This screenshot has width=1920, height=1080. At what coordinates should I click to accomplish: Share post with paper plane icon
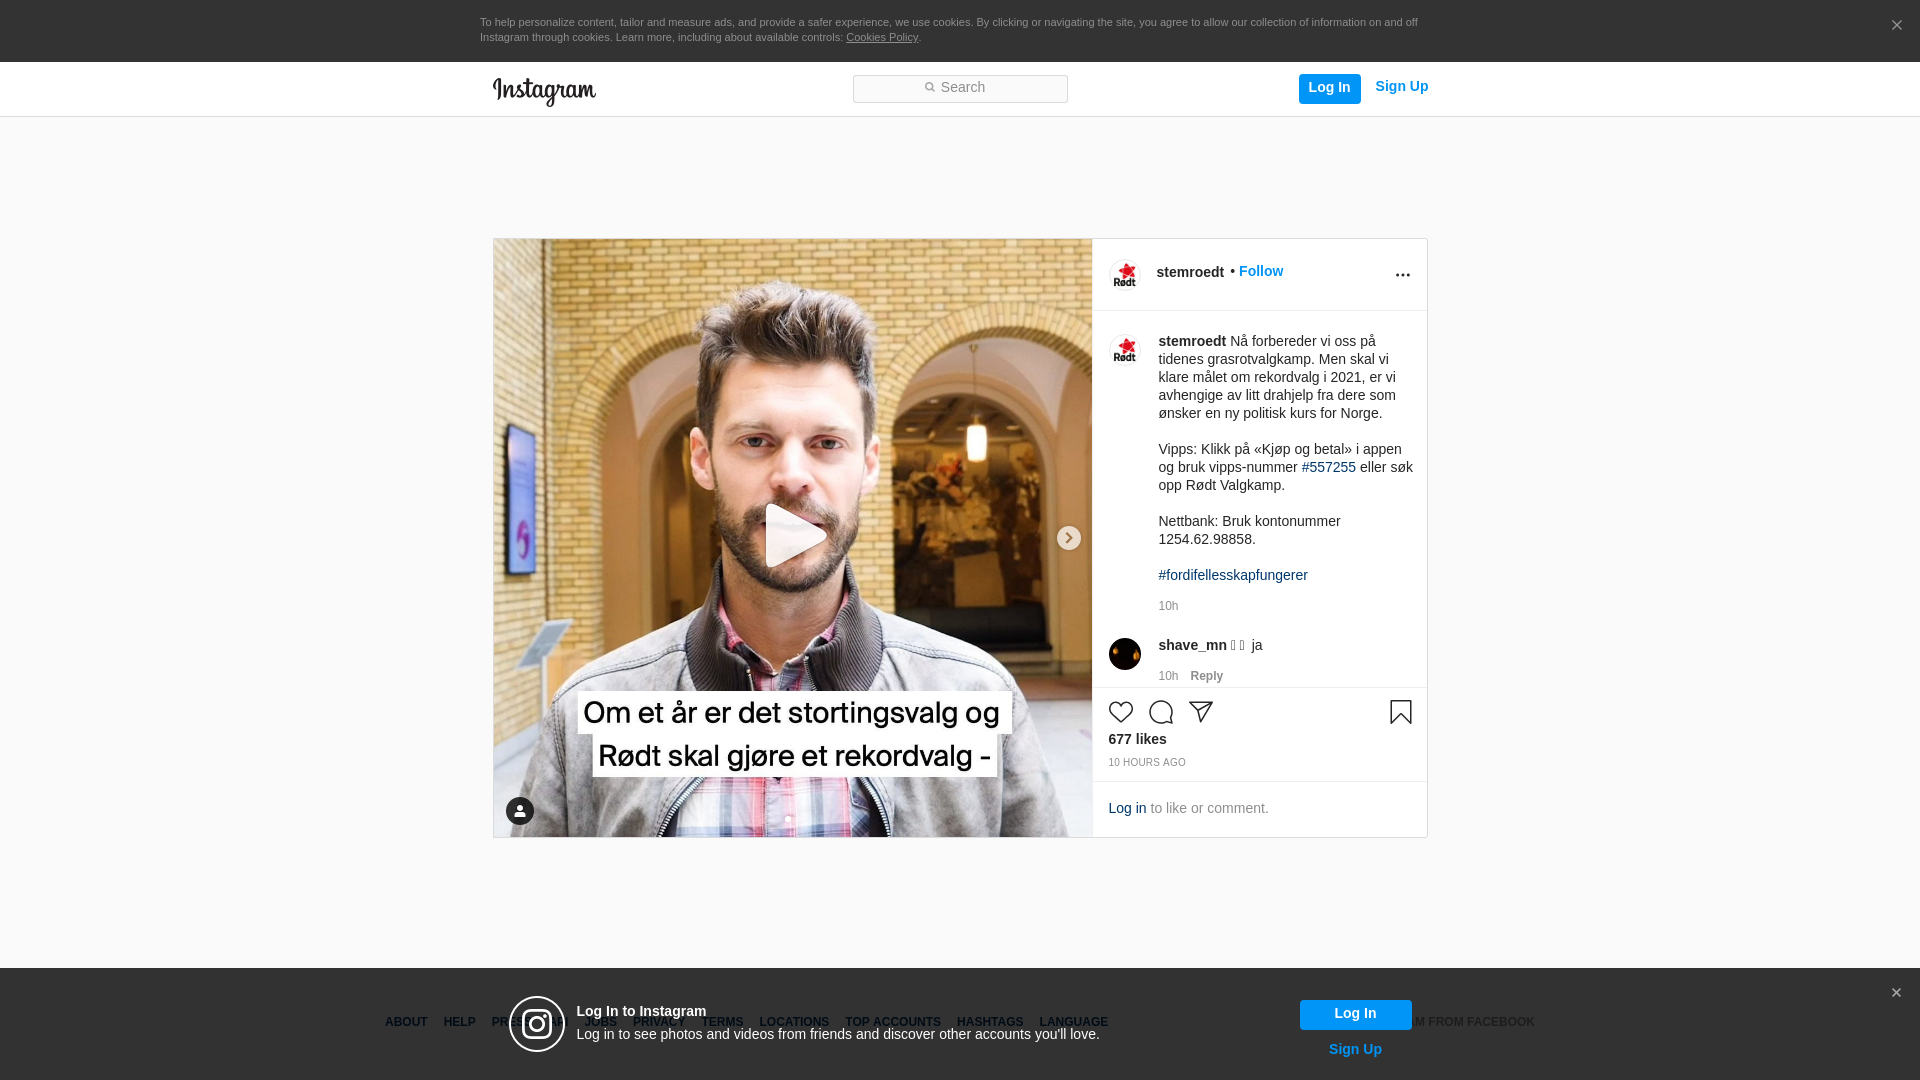click(x=1201, y=712)
